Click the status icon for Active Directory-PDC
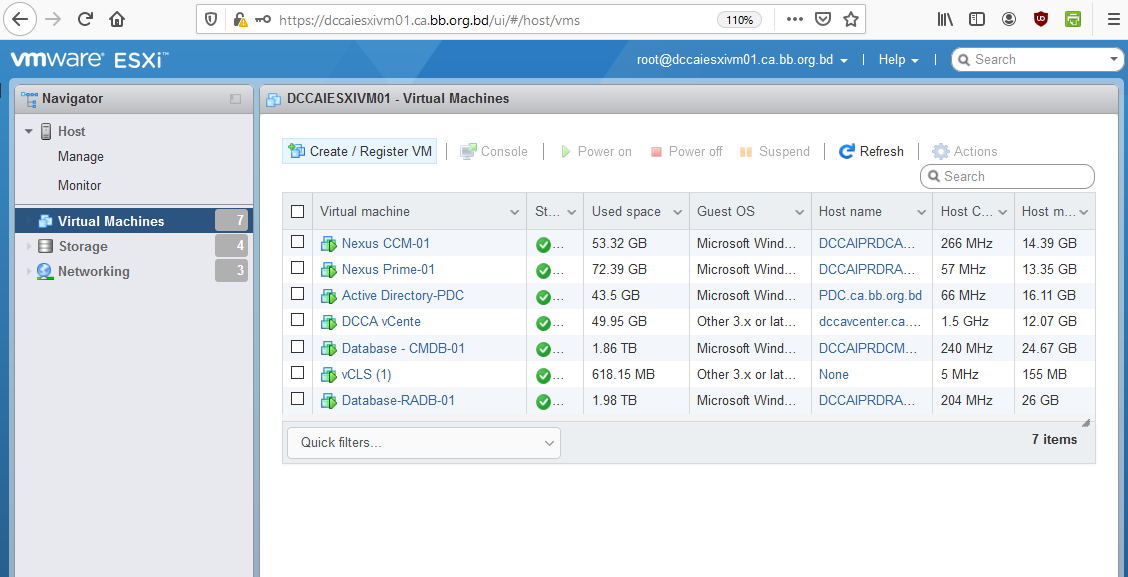The width and height of the screenshot is (1128, 577). click(x=543, y=296)
